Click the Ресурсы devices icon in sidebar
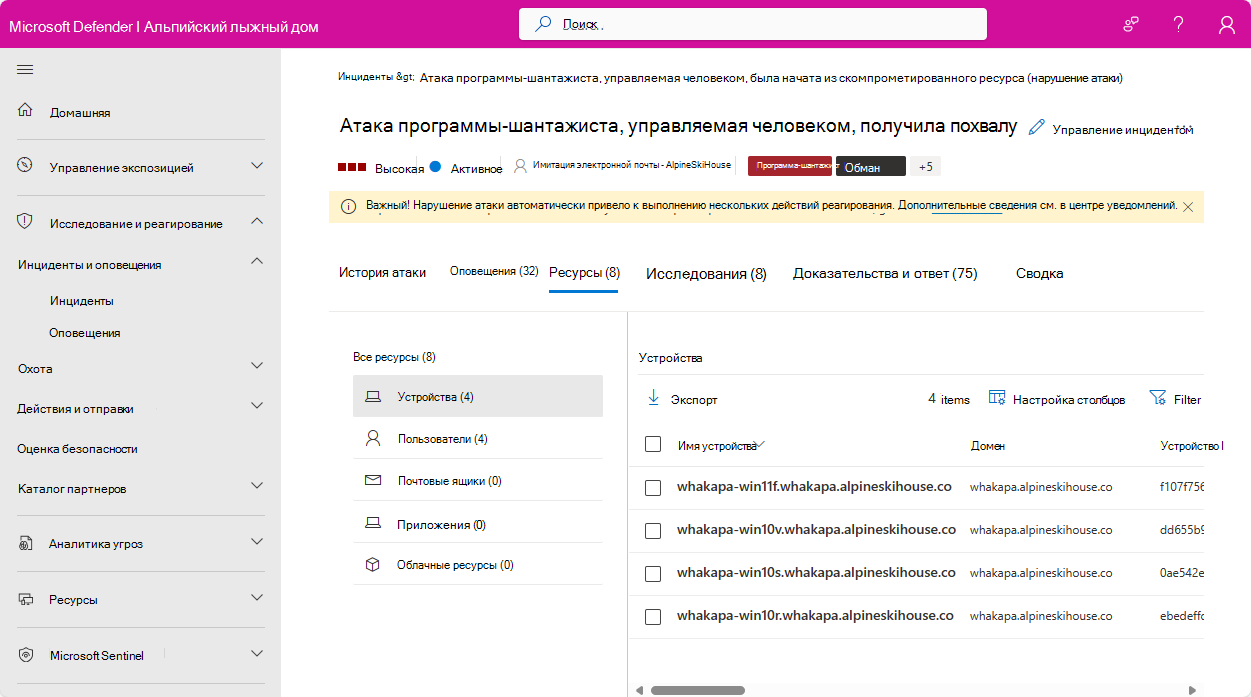The width and height of the screenshot is (1251, 697). pos(27,599)
